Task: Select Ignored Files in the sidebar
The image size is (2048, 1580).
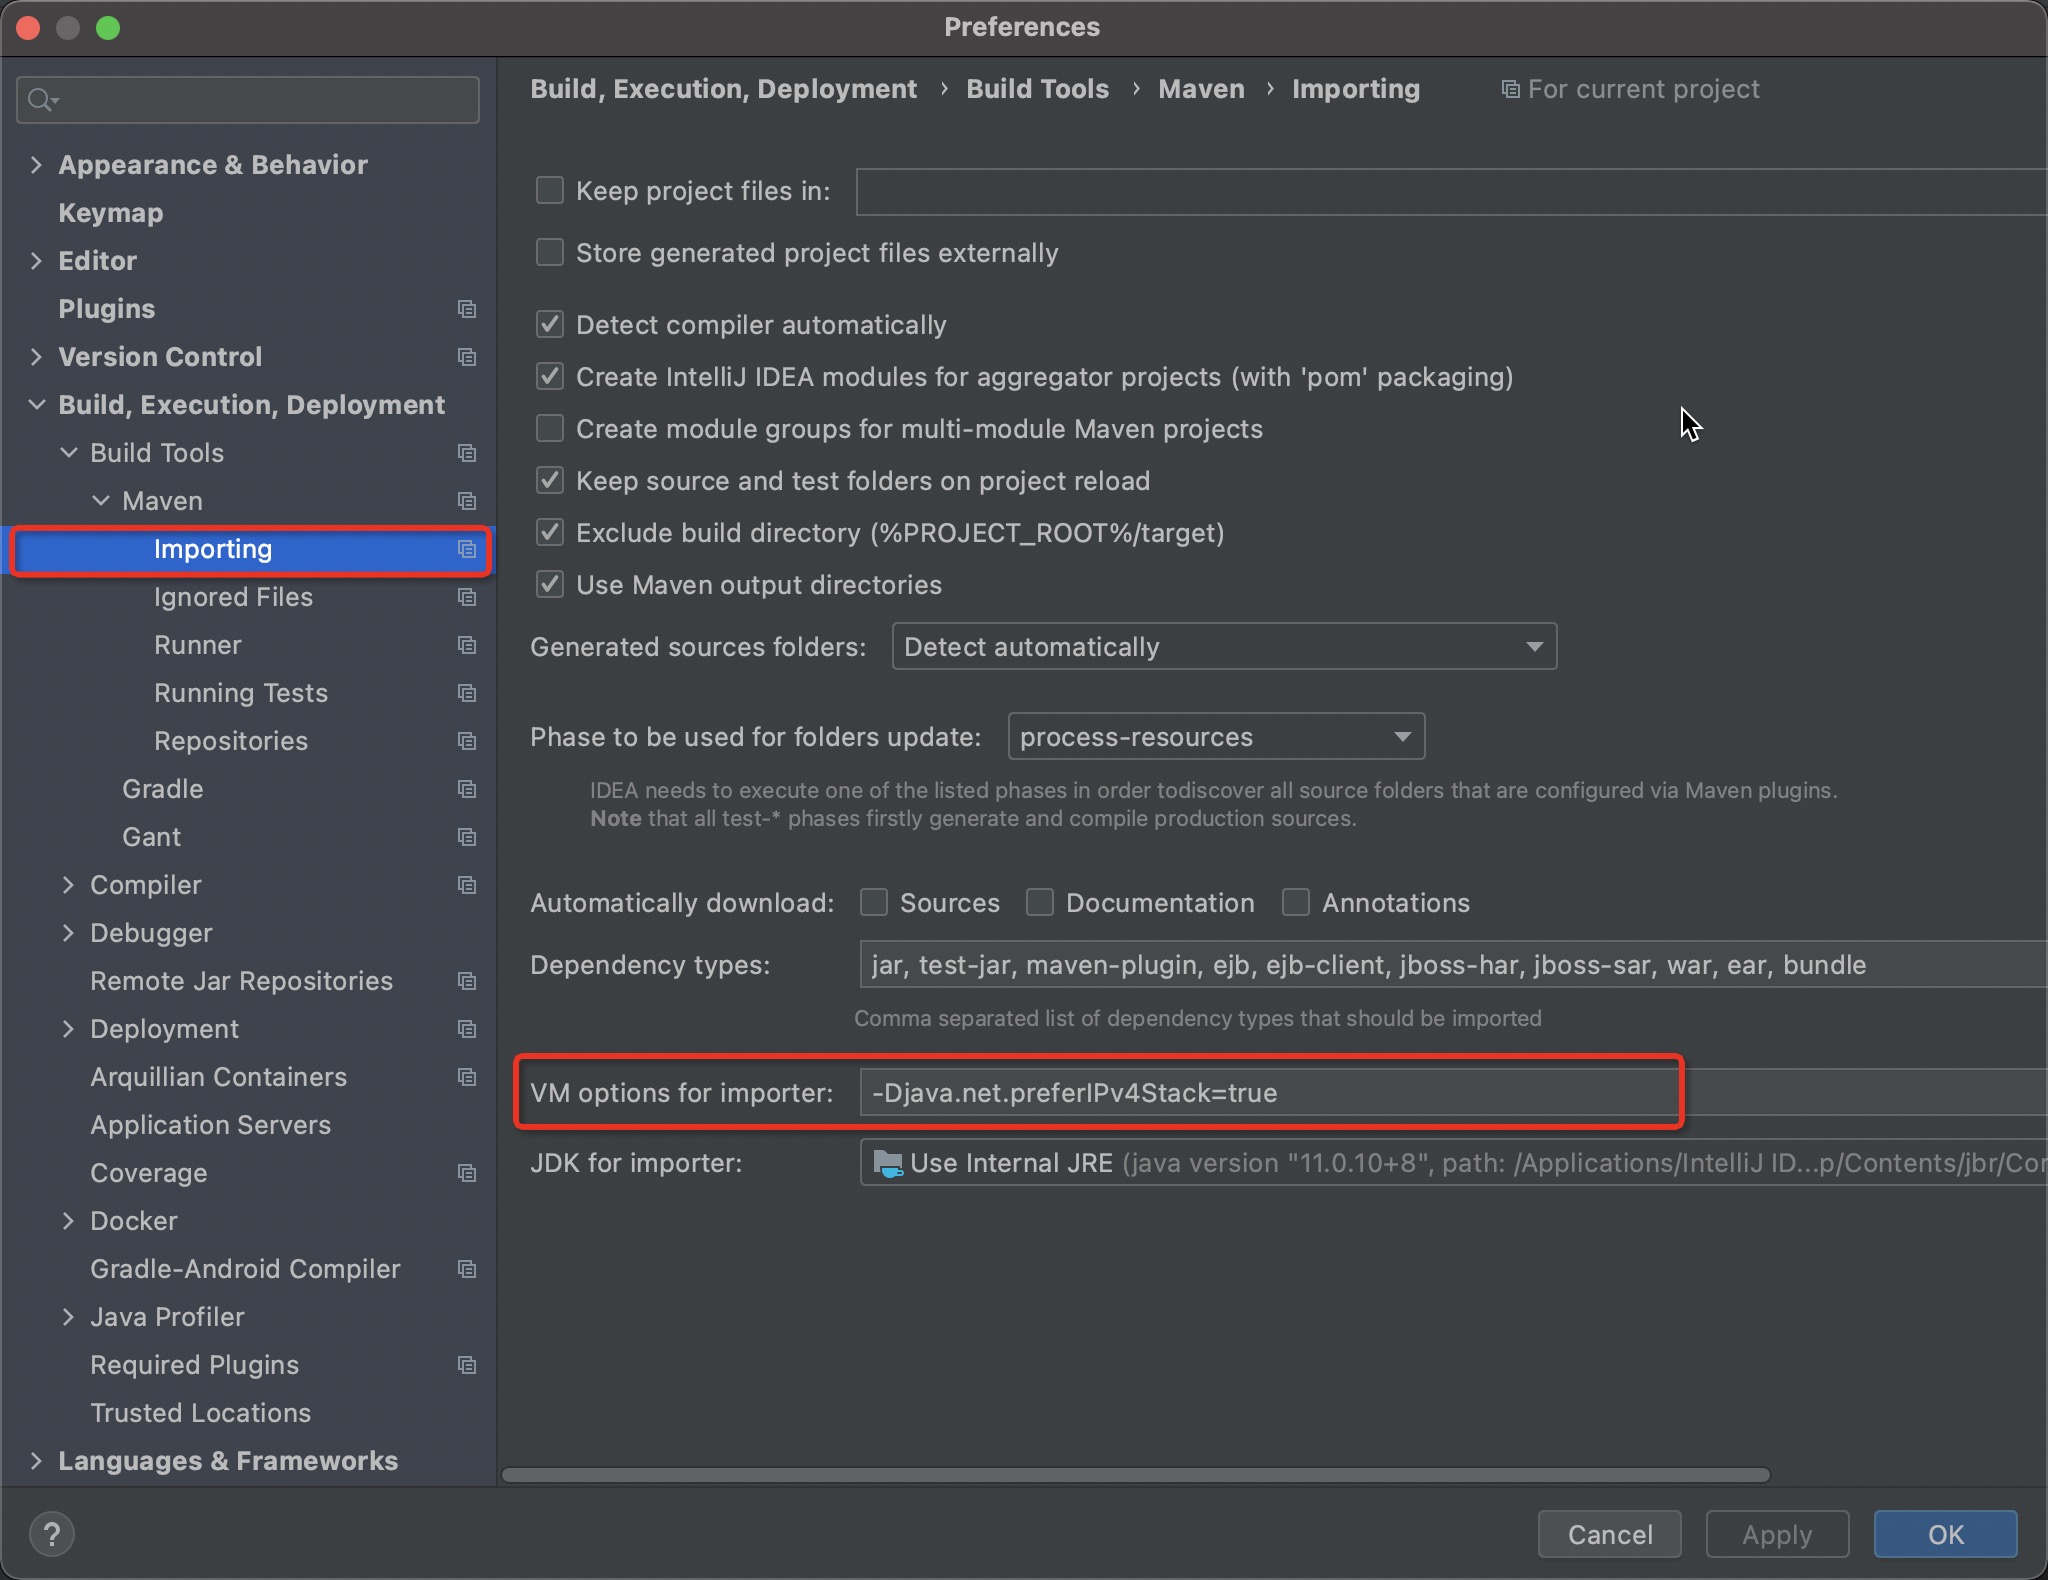Action: [x=233, y=597]
